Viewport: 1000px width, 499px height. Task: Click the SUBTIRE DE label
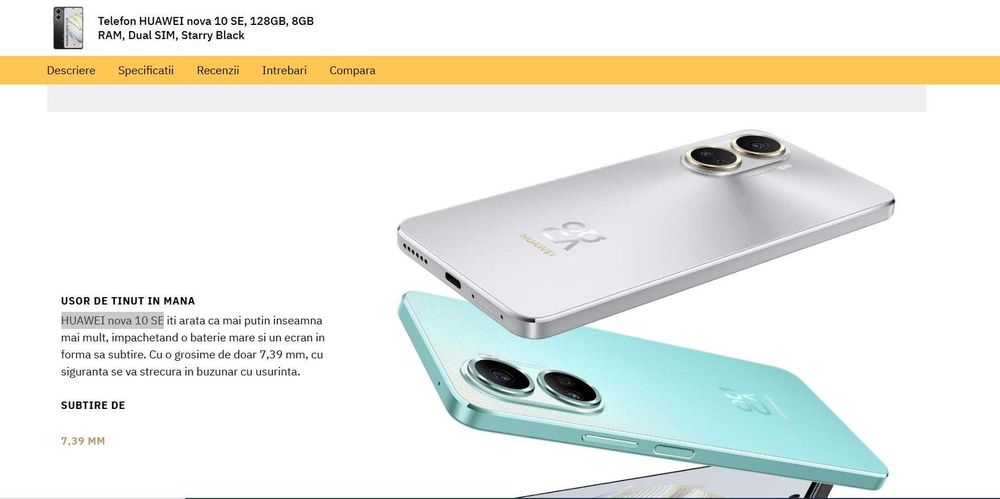point(93,405)
